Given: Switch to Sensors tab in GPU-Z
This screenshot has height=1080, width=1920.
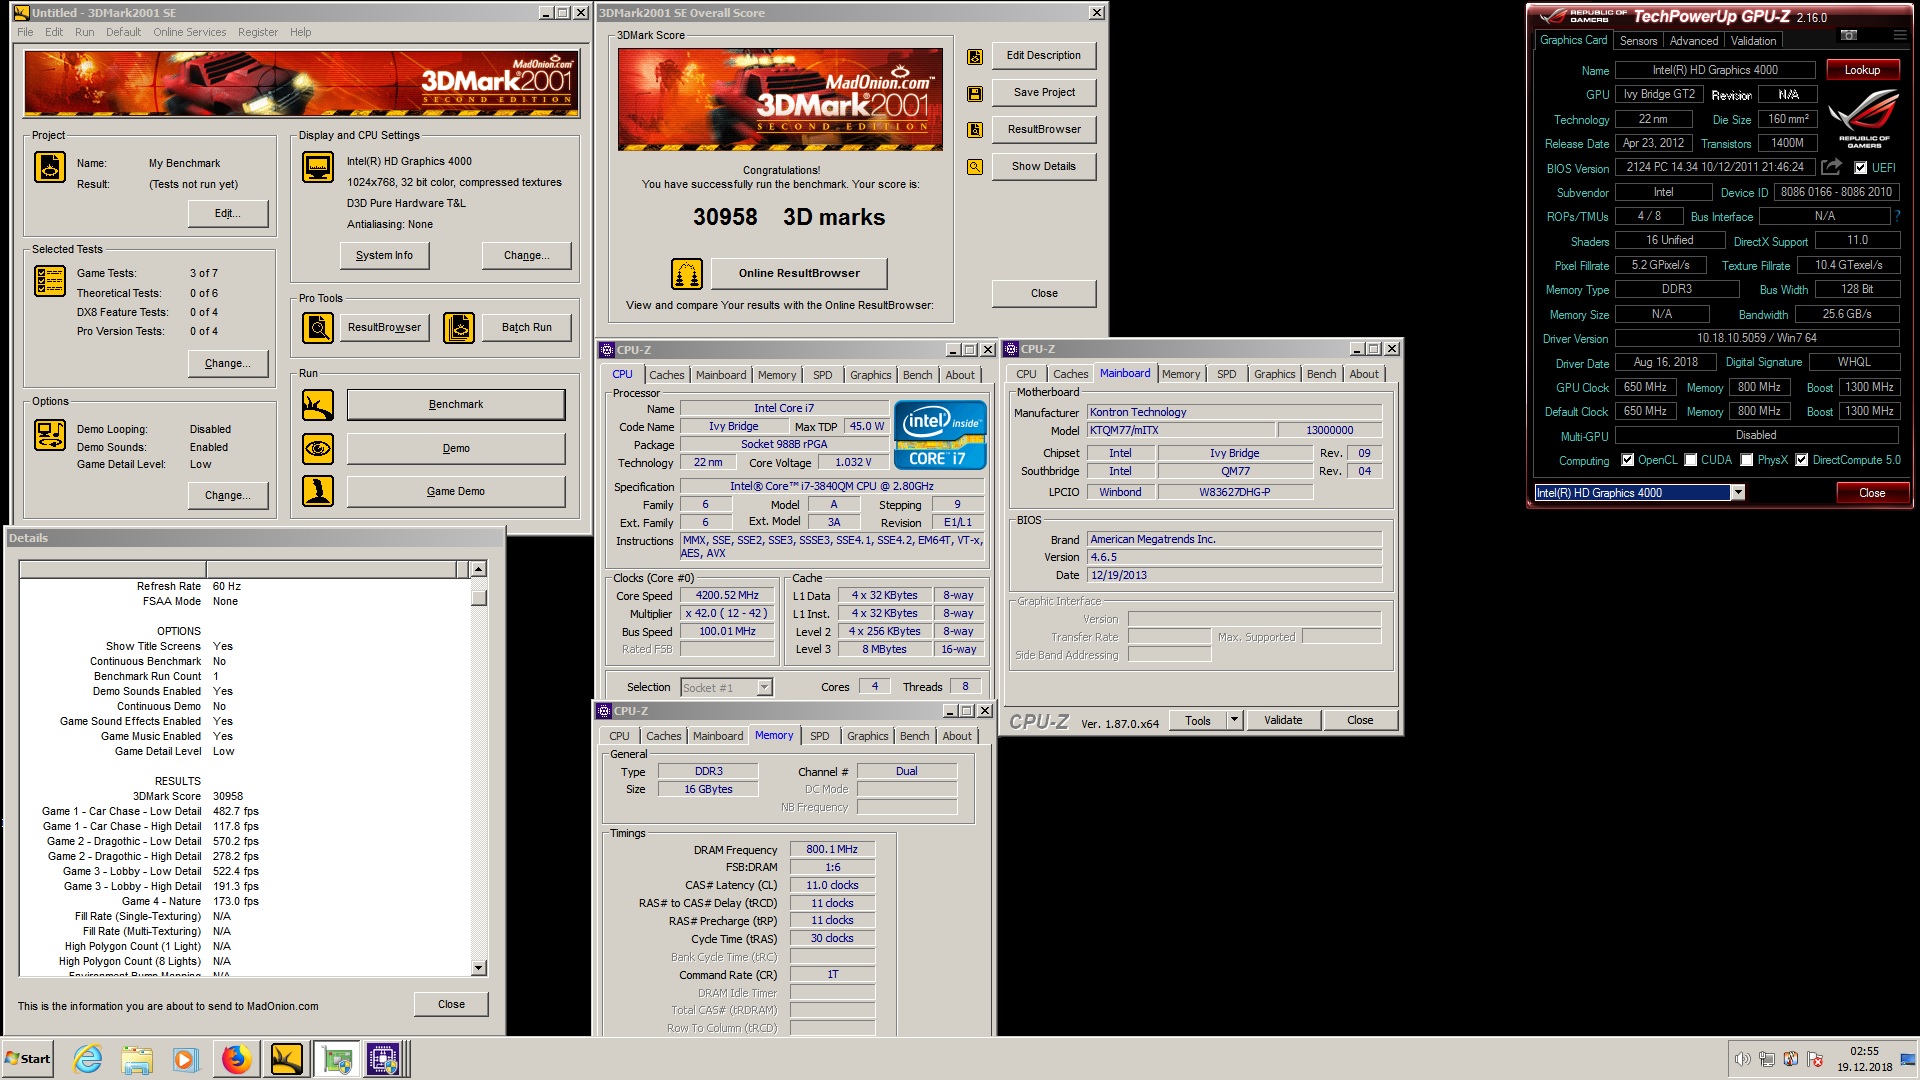Looking at the screenshot, I should tap(1638, 41).
